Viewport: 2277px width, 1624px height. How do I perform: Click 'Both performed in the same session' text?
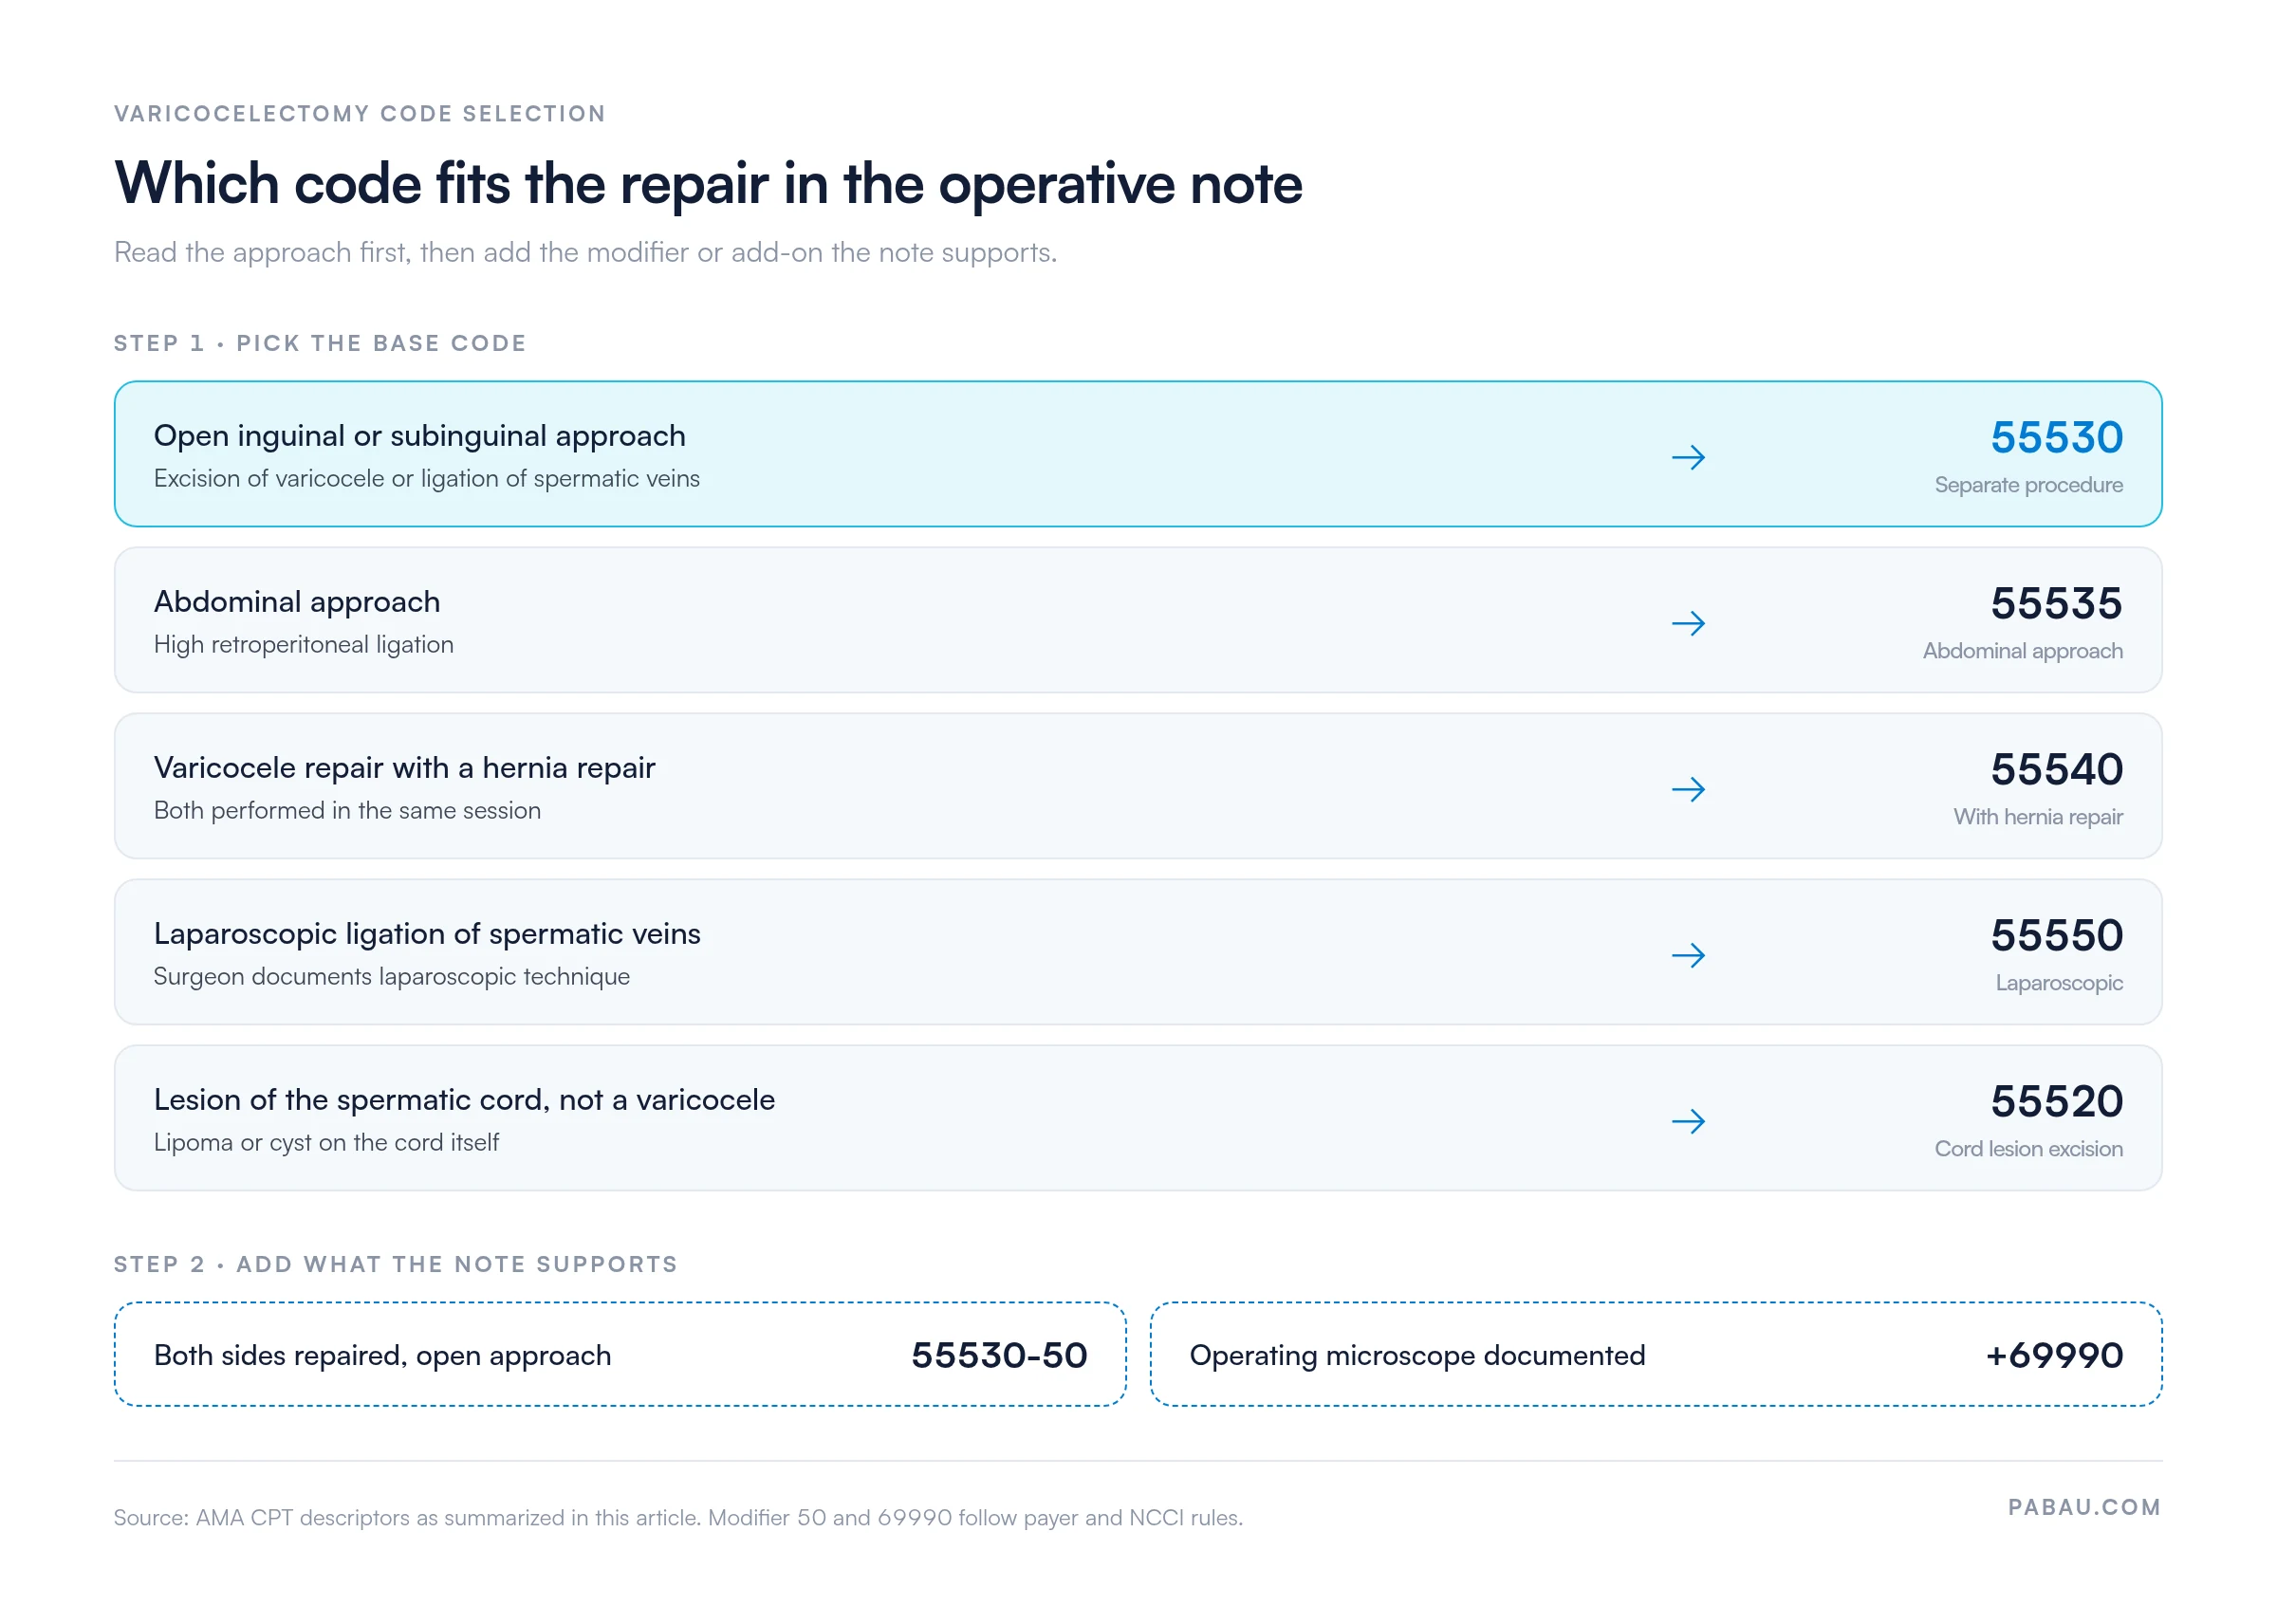(x=347, y=811)
